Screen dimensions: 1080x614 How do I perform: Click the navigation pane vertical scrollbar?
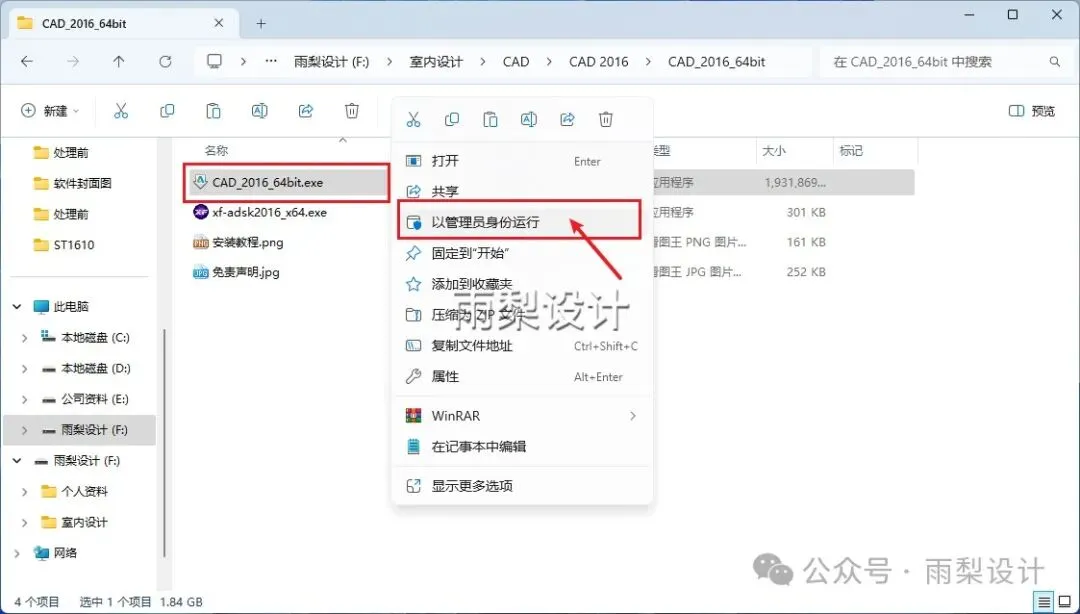pos(164,442)
